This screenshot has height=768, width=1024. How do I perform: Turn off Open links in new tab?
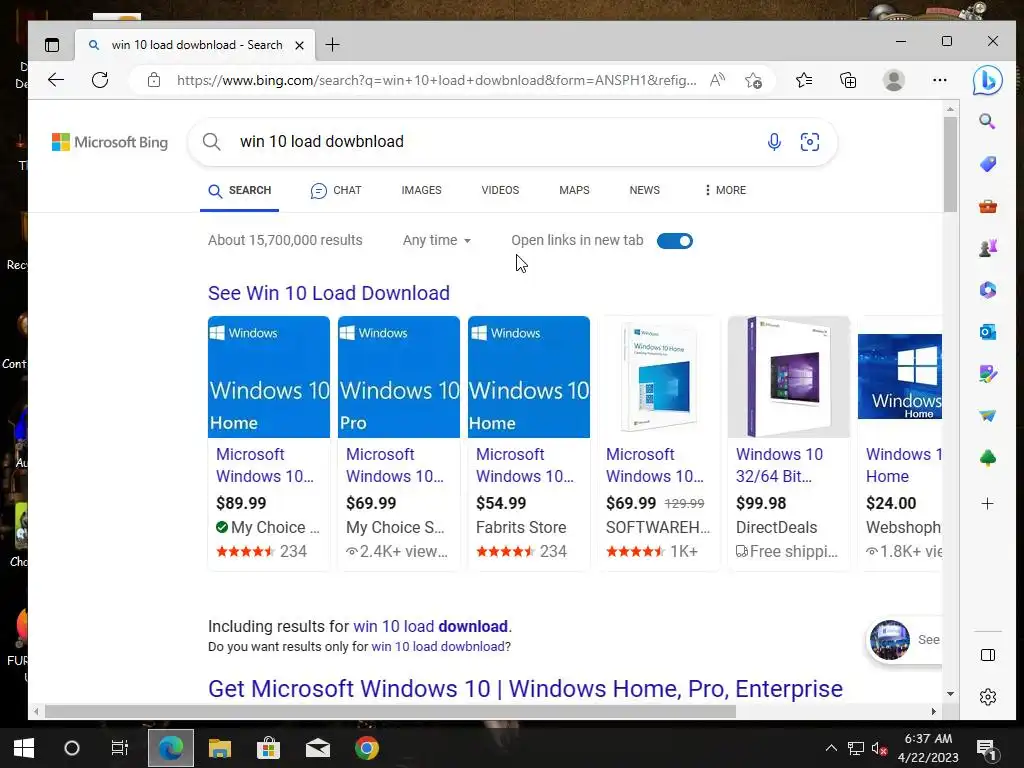(x=675, y=241)
